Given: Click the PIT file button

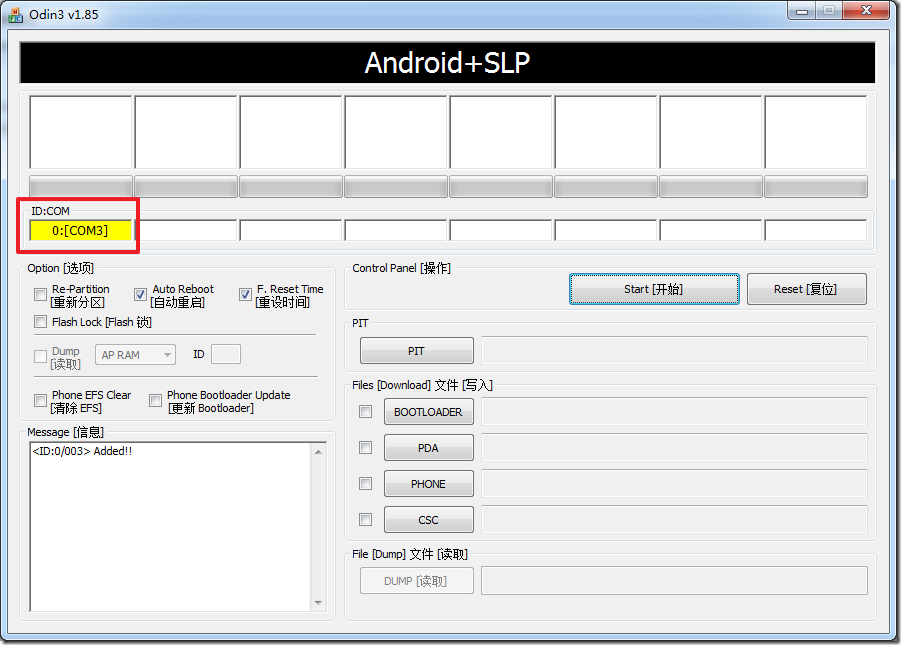Looking at the screenshot, I should 417,351.
